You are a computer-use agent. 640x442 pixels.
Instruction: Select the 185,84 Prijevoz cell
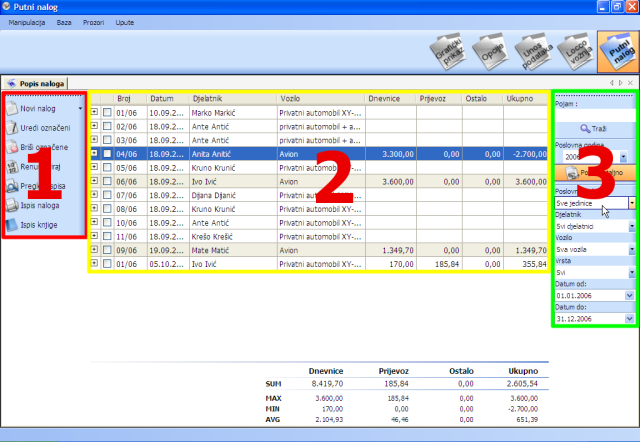click(x=439, y=264)
